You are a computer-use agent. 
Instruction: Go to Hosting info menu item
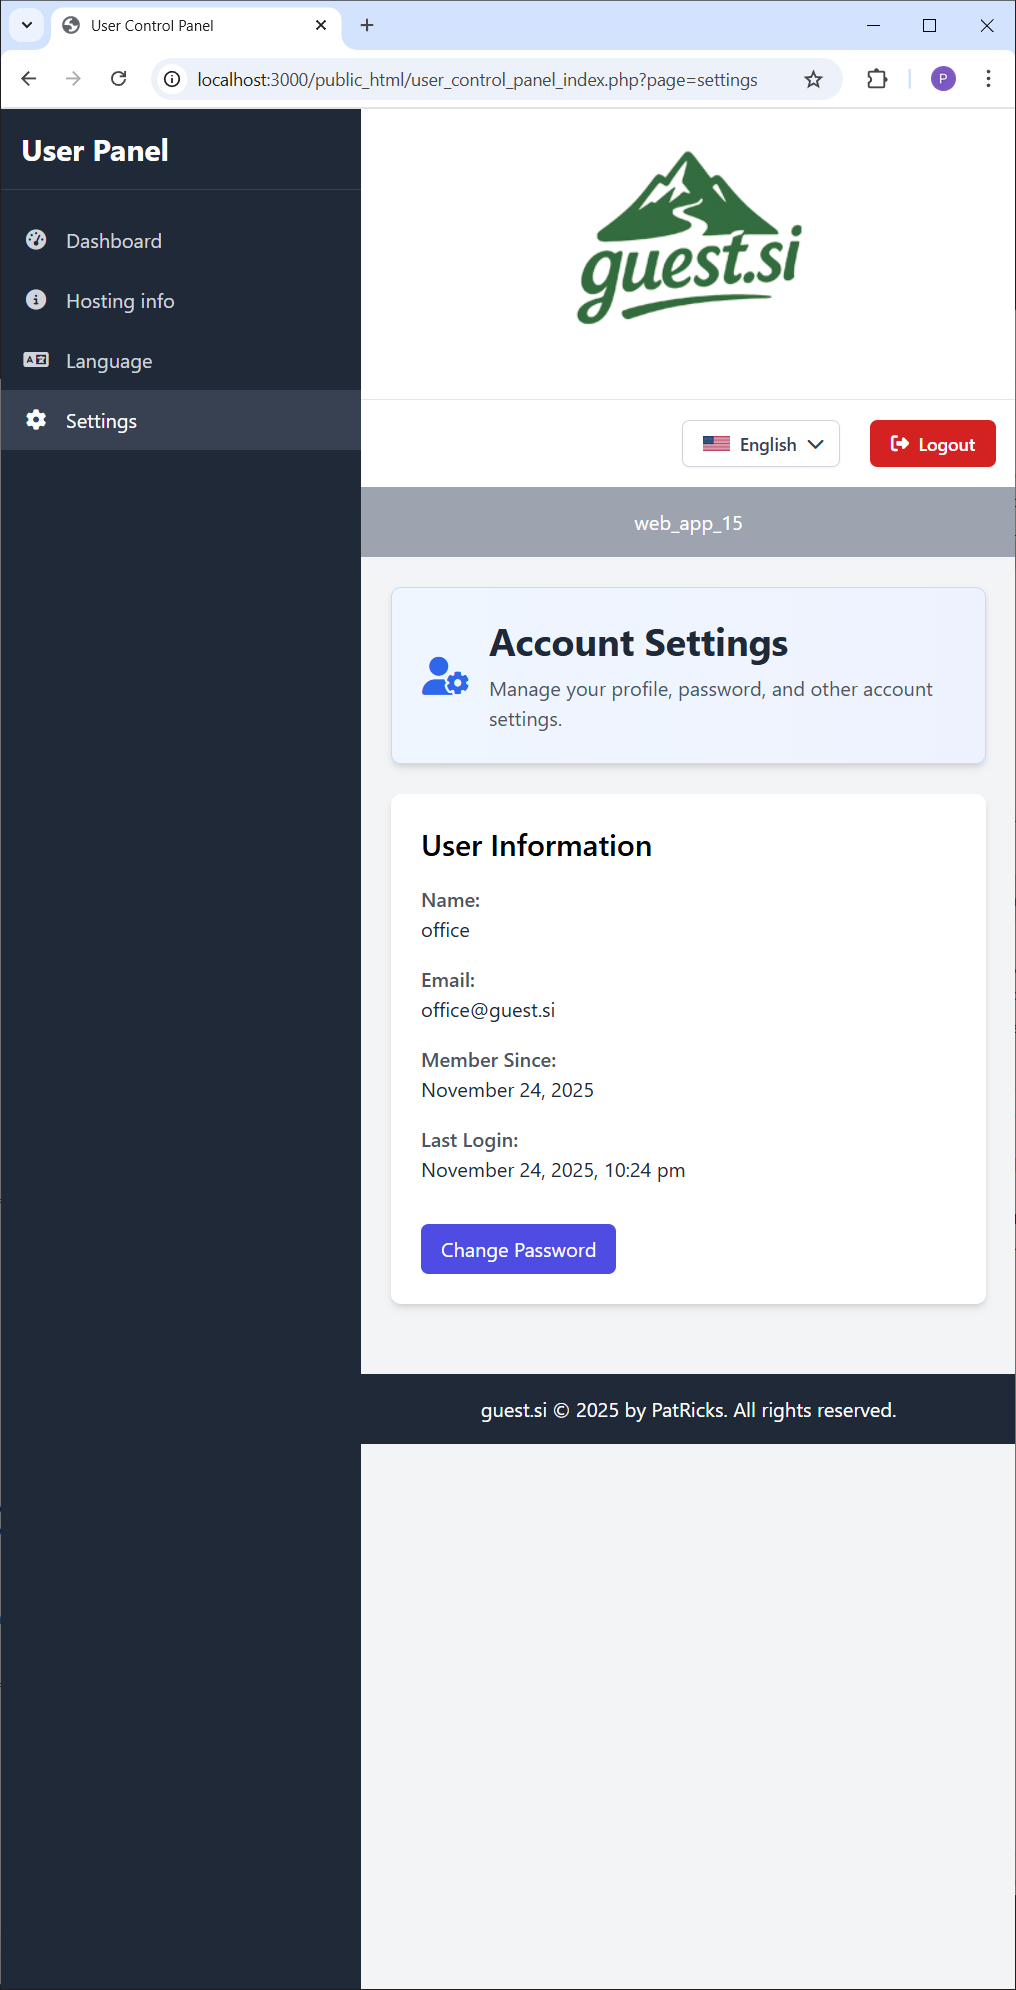click(x=120, y=301)
